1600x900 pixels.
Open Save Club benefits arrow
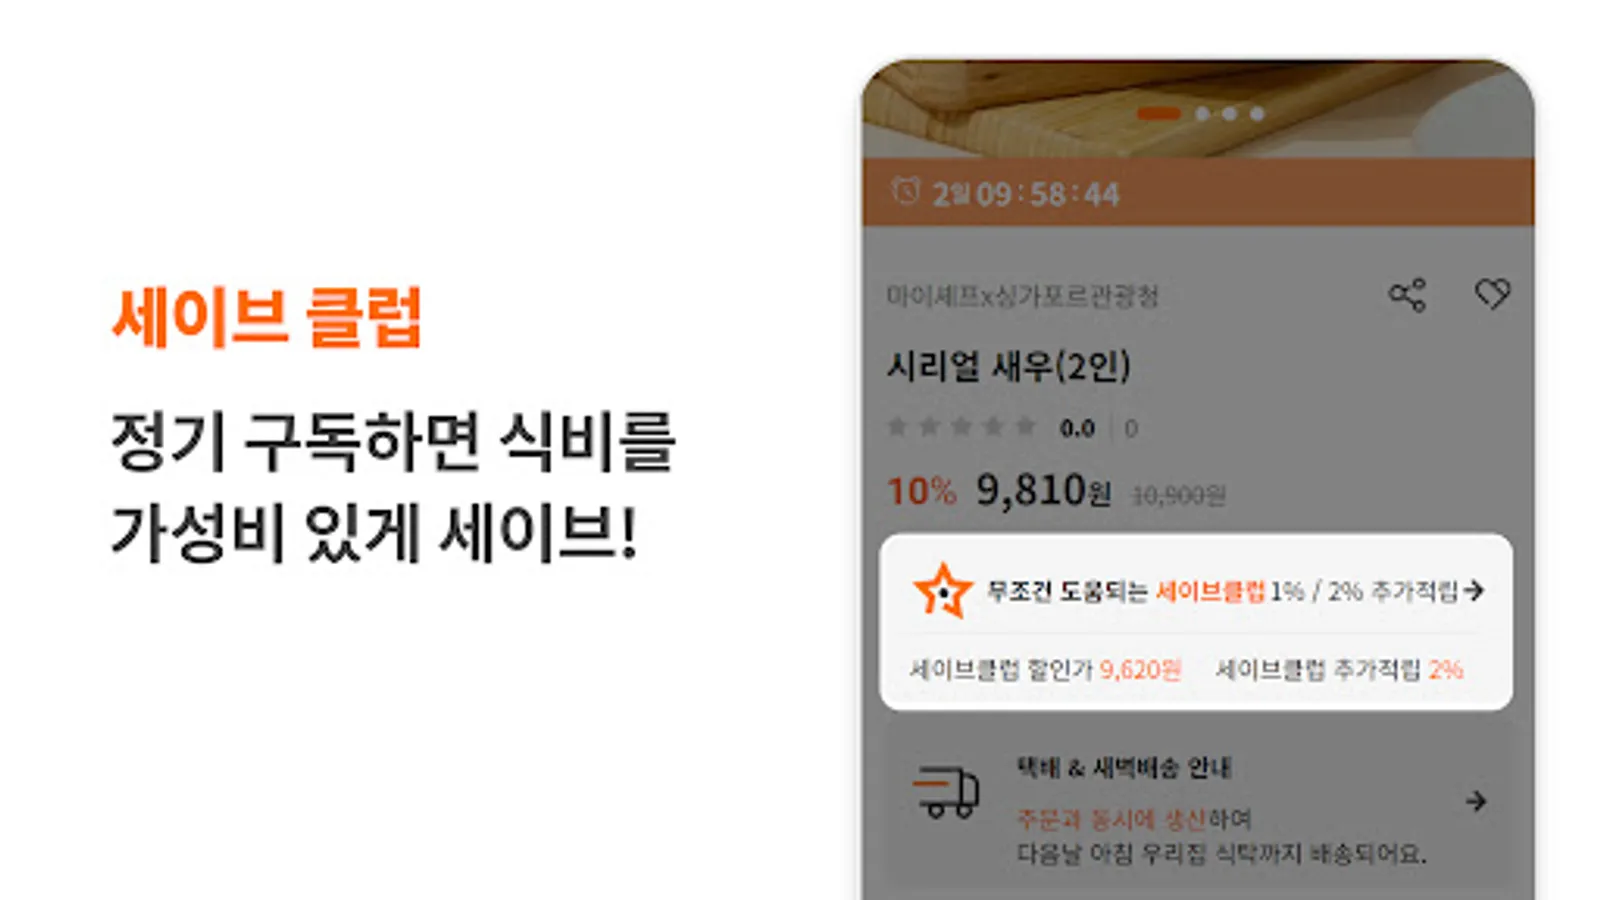(1473, 591)
